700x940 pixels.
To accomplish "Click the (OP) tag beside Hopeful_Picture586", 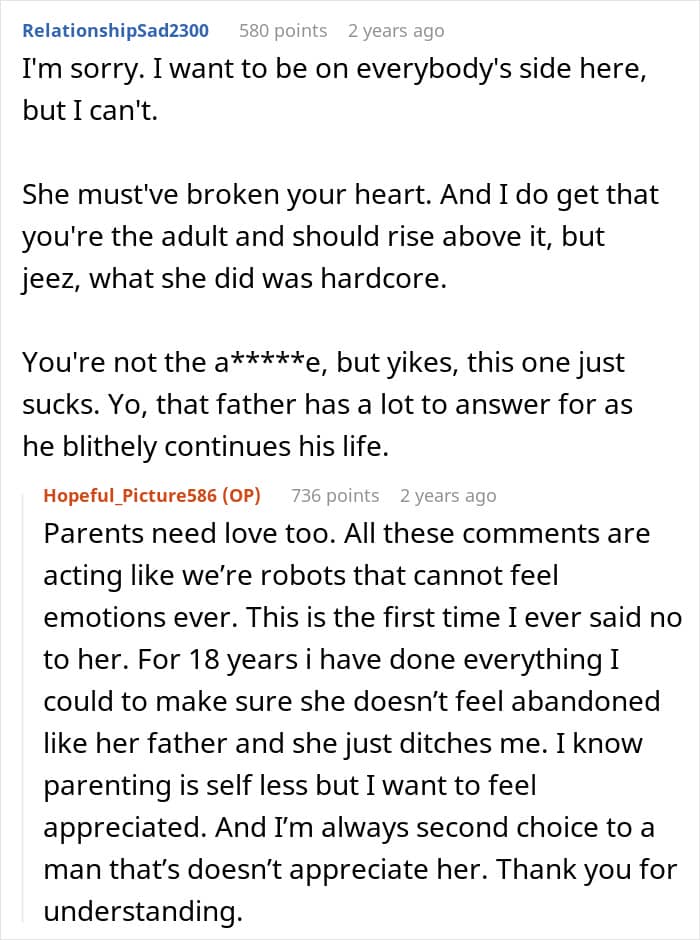I will [x=242, y=496].
